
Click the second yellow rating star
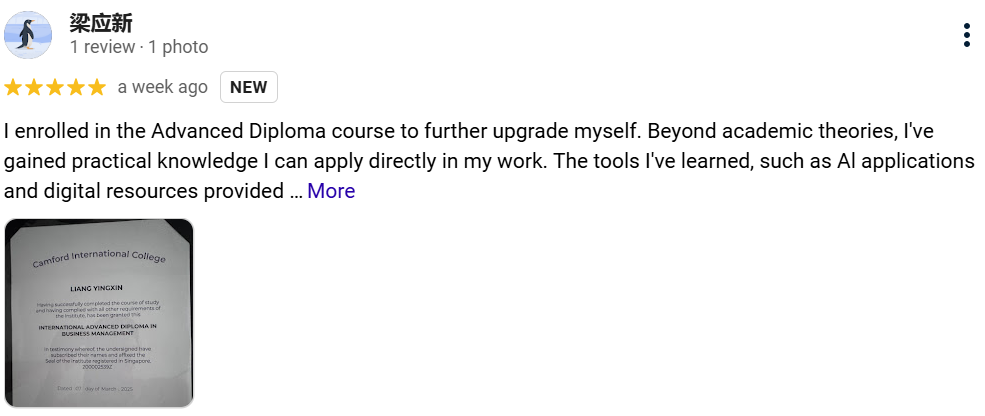(34, 87)
